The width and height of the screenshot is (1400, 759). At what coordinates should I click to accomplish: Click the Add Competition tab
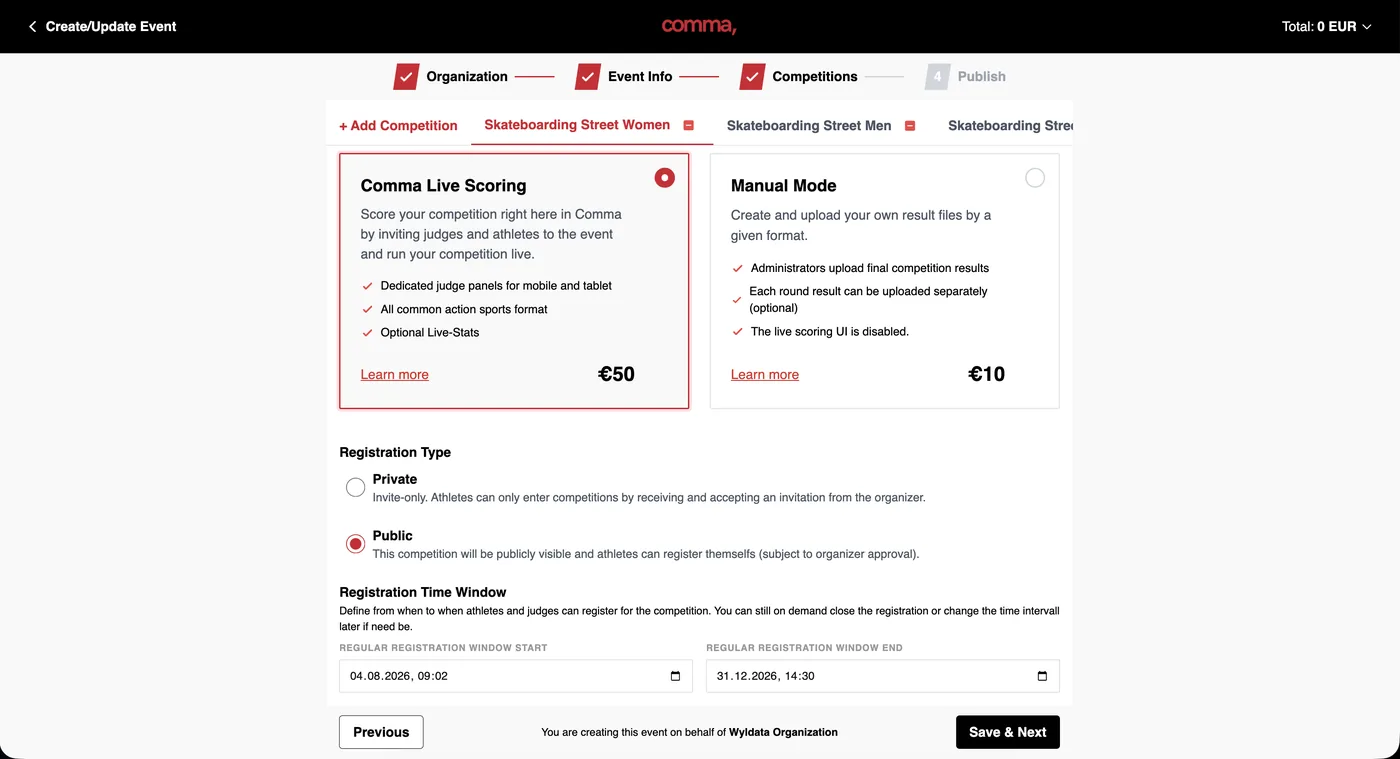[x=398, y=126]
